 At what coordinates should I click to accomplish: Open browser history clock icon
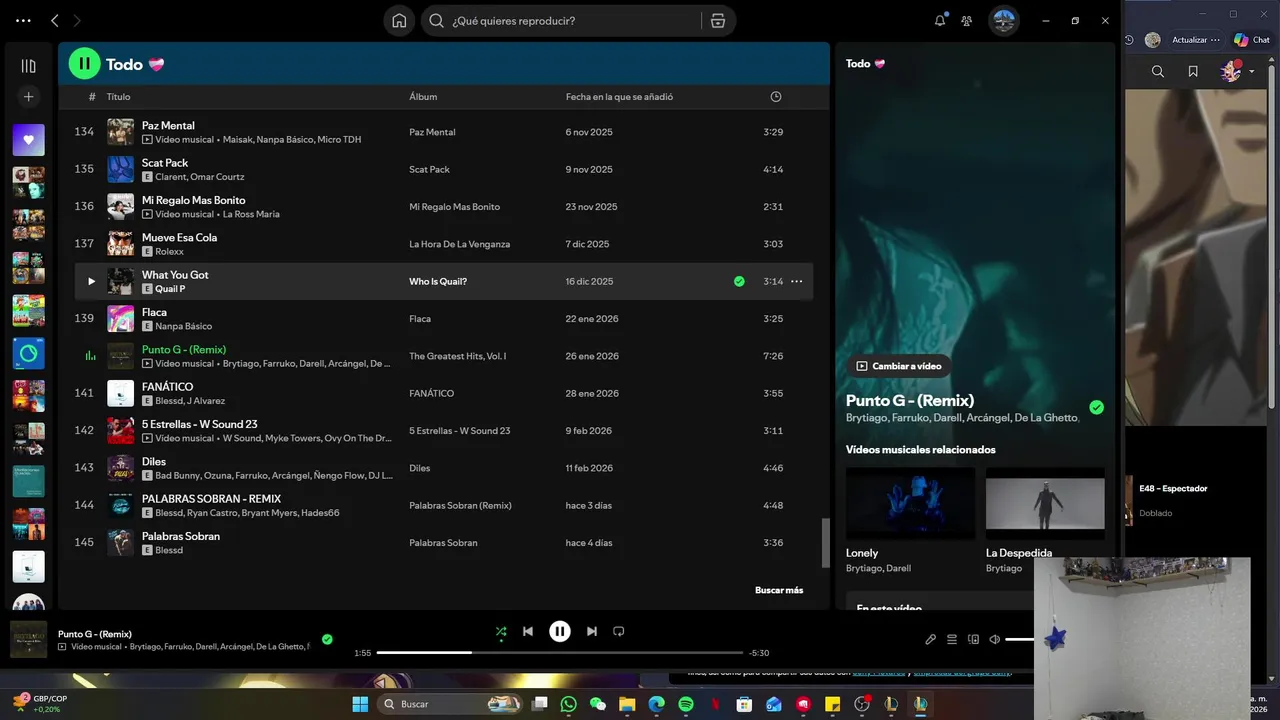point(1129,40)
